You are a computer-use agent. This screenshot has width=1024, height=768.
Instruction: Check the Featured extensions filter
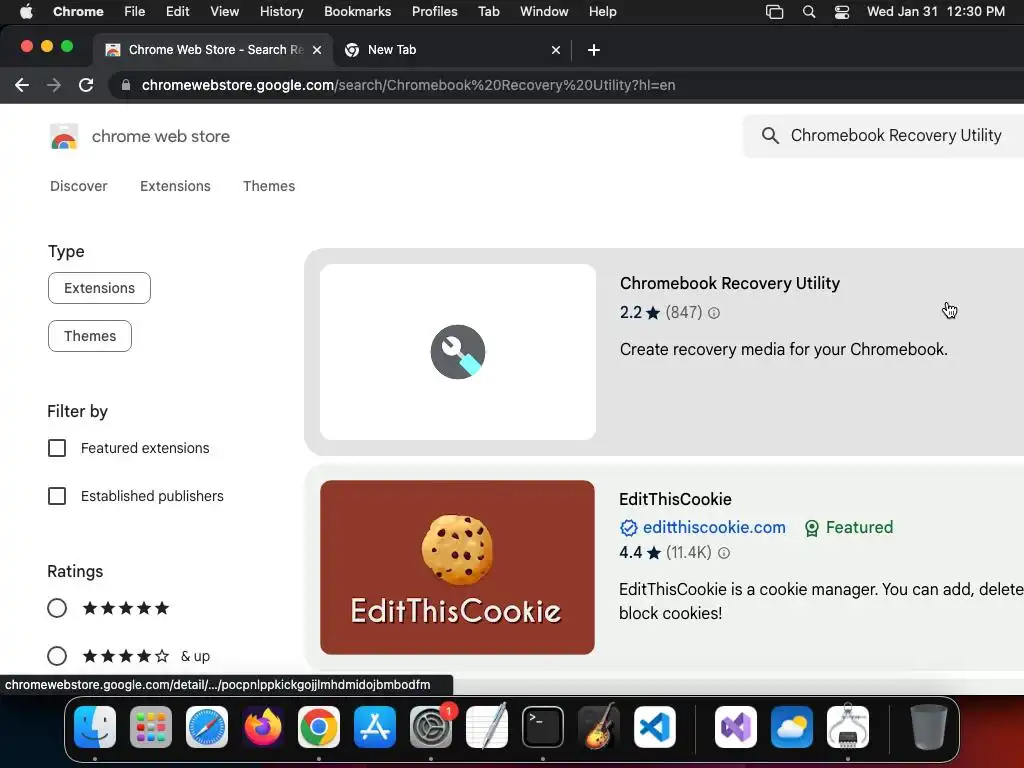point(57,448)
